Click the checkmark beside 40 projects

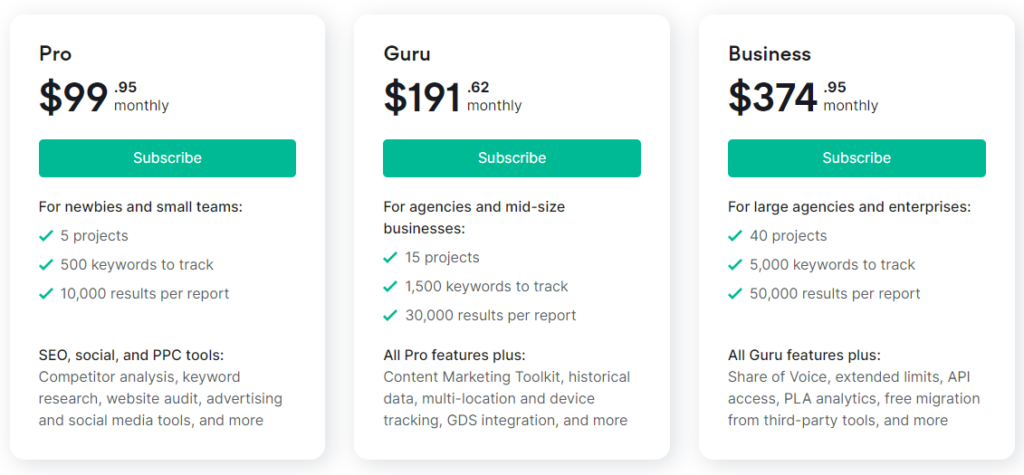735,236
